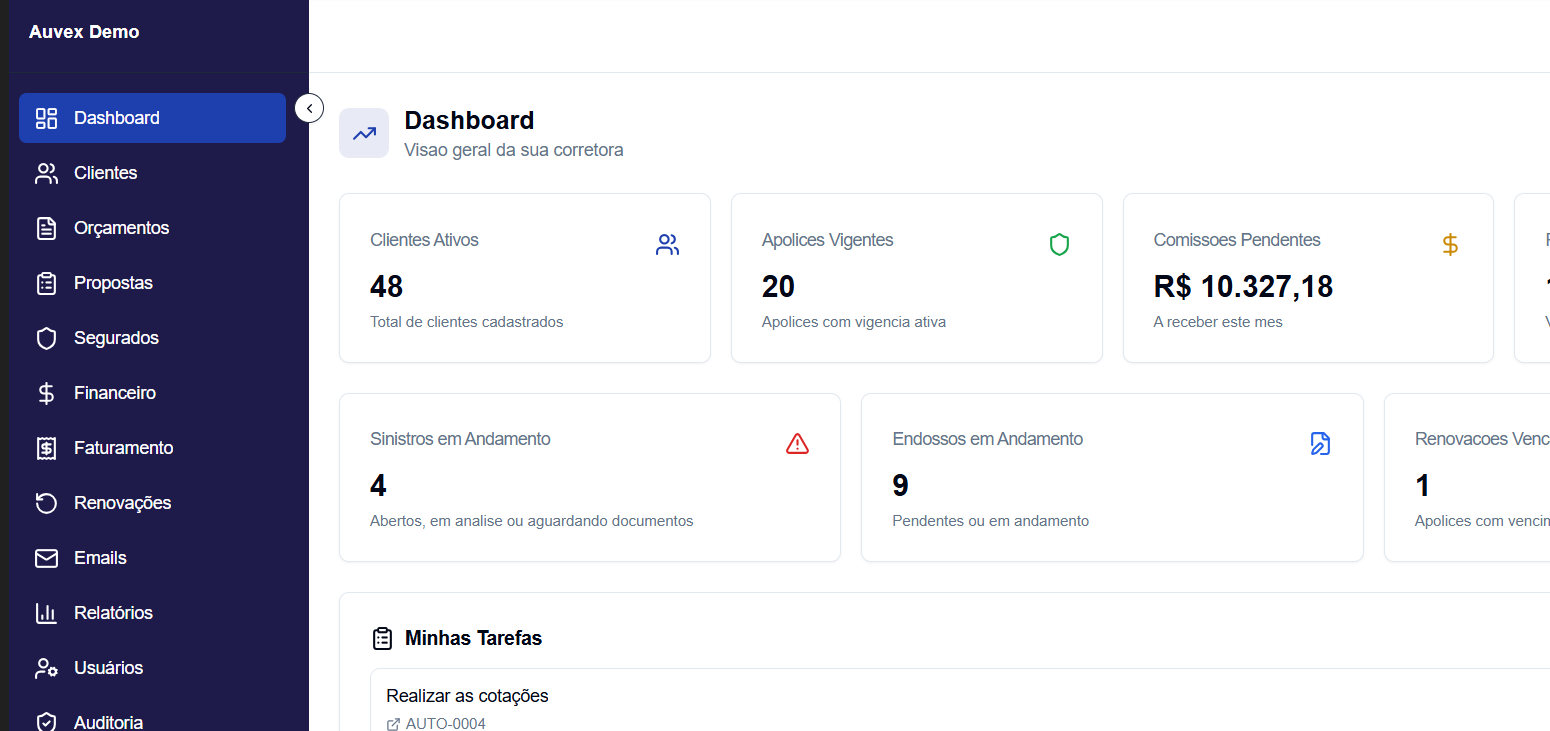This screenshot has width=1550, height=731.
Task: Click the green shield icon on Apolices Vigentes
Action: 1060,244
